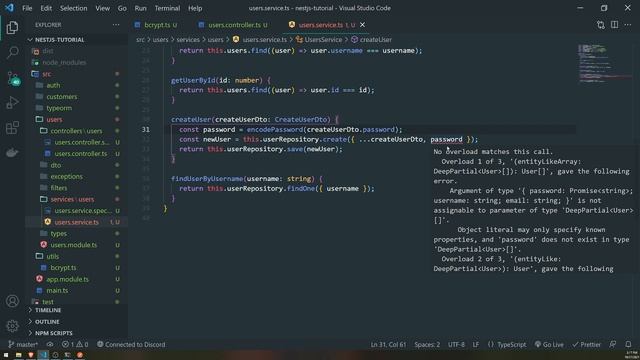640x360 pixels.
Task: Open editor more actions ellipsis
Action: click(x=628, y=25)
